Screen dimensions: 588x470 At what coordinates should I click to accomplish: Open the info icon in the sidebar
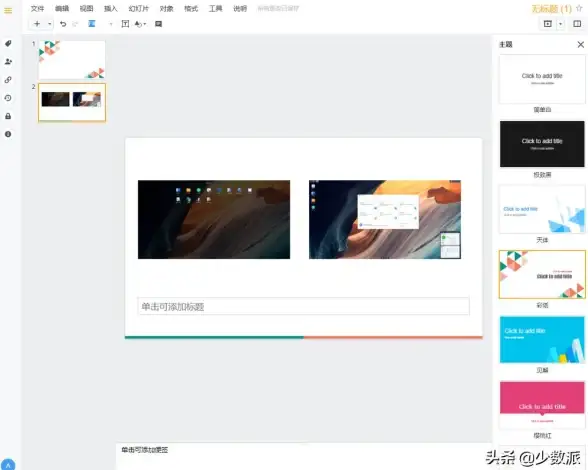[x=8, y=134]
